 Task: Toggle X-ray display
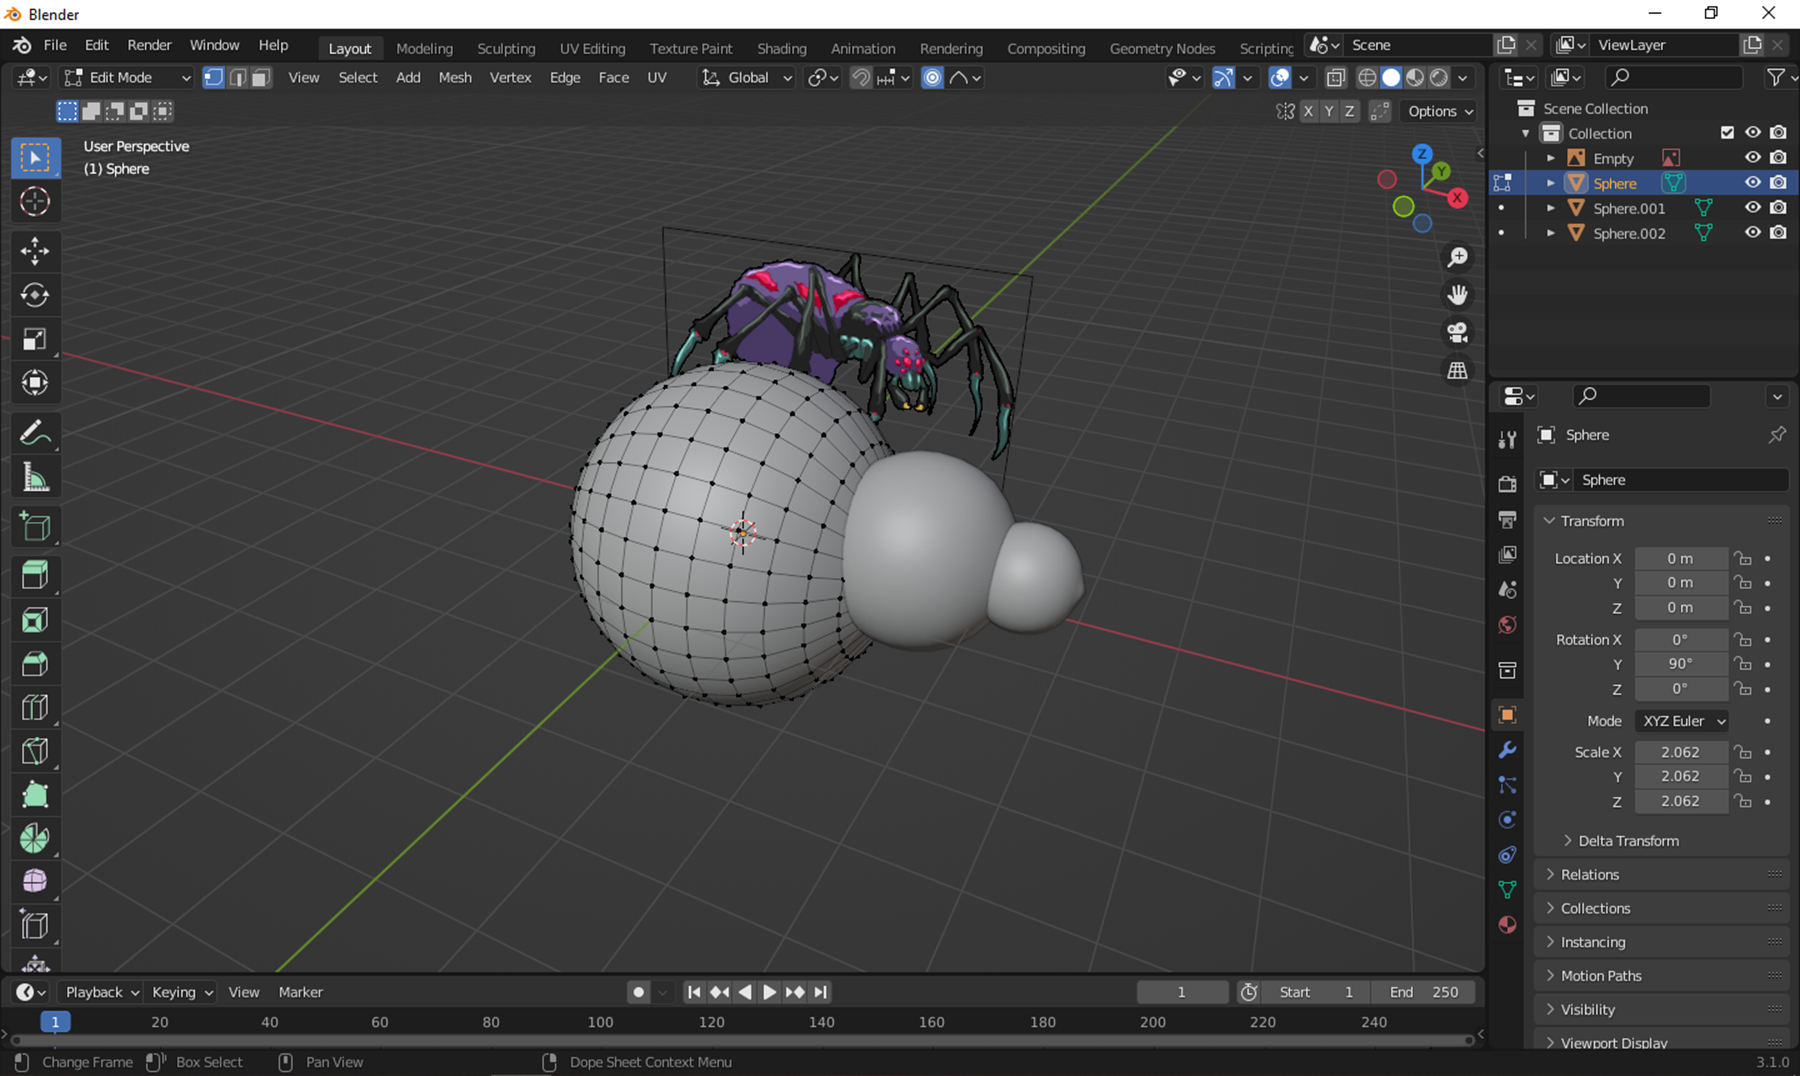pyautogui.click(x=1335, y=77)
